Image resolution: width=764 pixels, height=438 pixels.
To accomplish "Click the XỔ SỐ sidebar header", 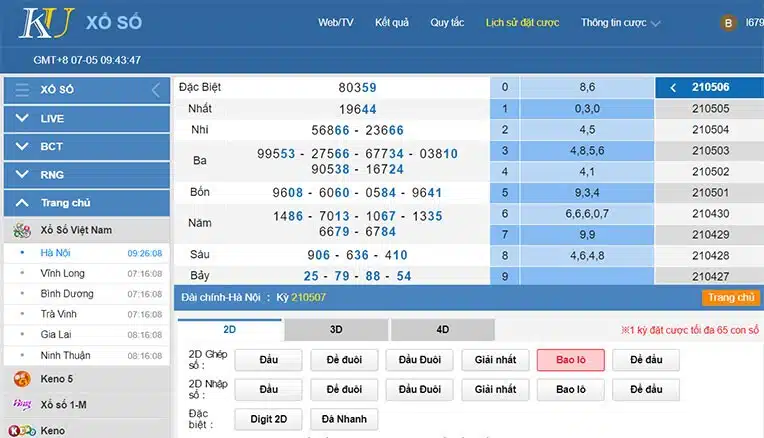I will point(87,90).
